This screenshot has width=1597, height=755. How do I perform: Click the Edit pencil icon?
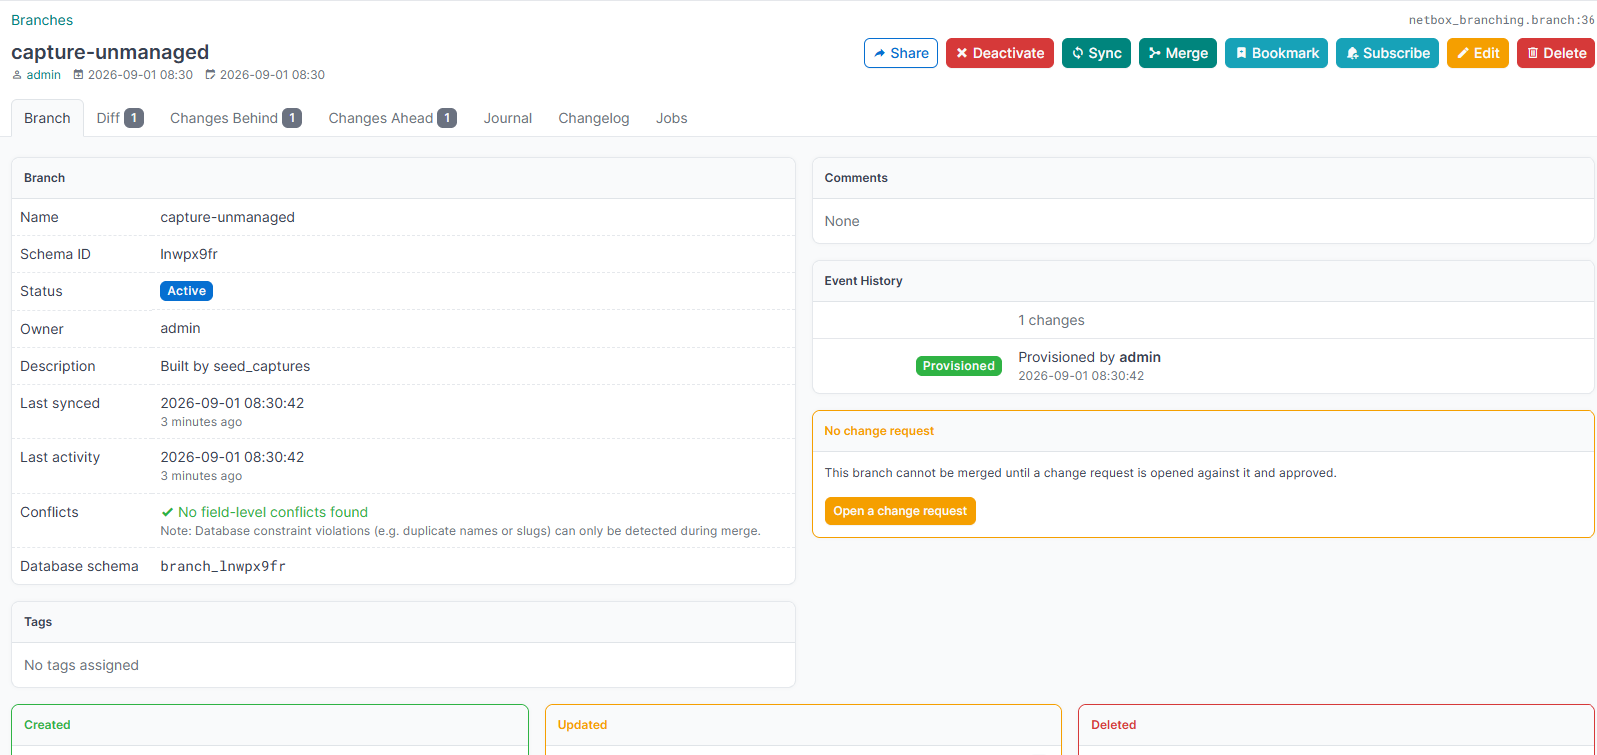point(1463,53)
